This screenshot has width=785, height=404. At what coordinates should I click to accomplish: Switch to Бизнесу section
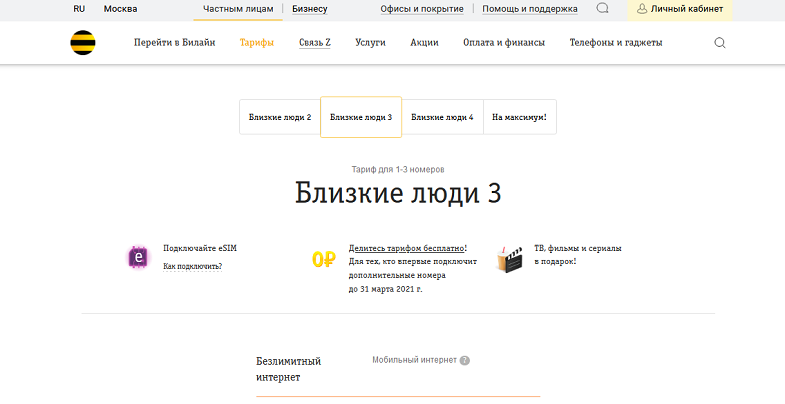click(309, 9)
